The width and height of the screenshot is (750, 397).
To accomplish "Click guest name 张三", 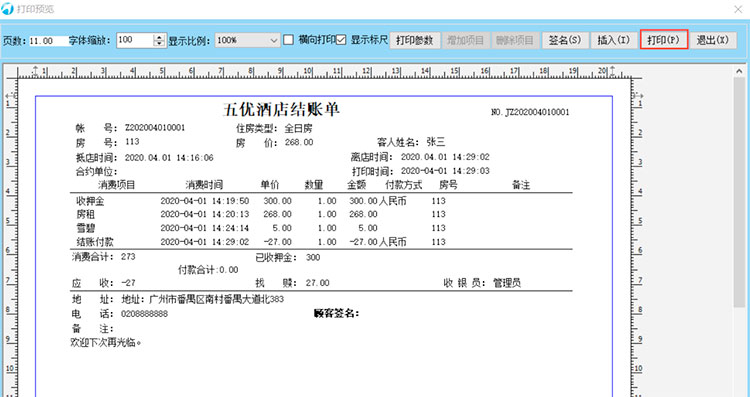I will click(x=436, y=142).
